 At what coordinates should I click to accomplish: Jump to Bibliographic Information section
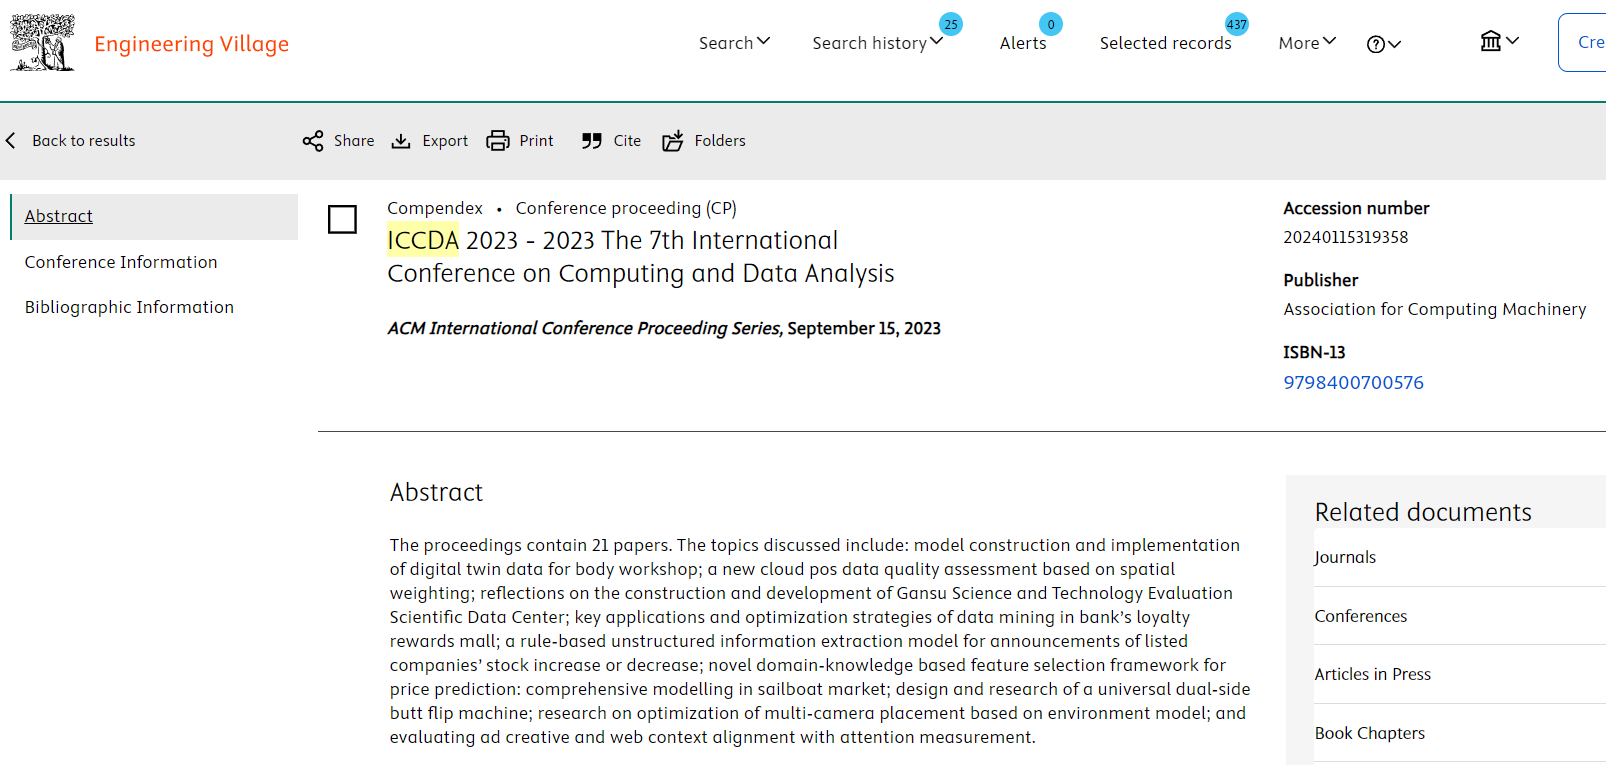(129, 307)
